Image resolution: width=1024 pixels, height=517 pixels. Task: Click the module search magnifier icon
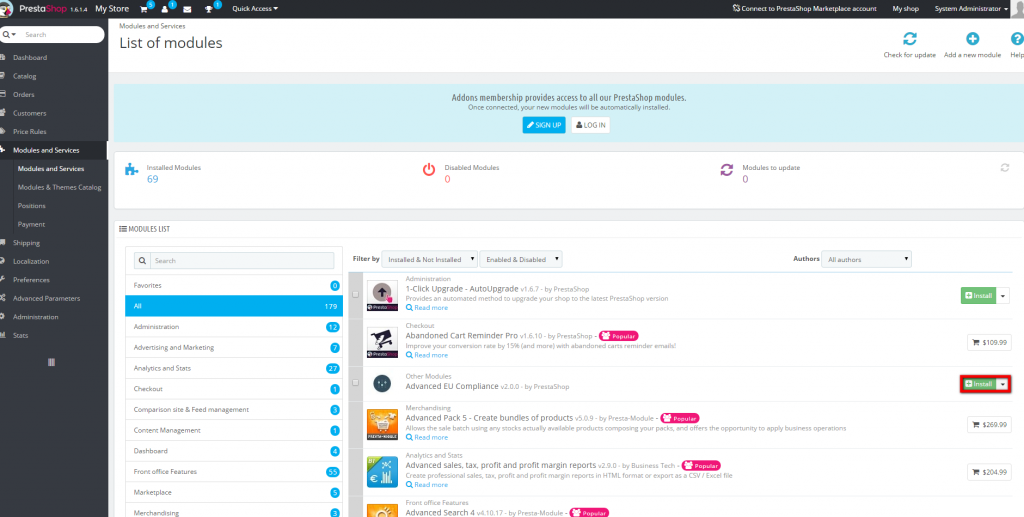[x=142, y=260]
